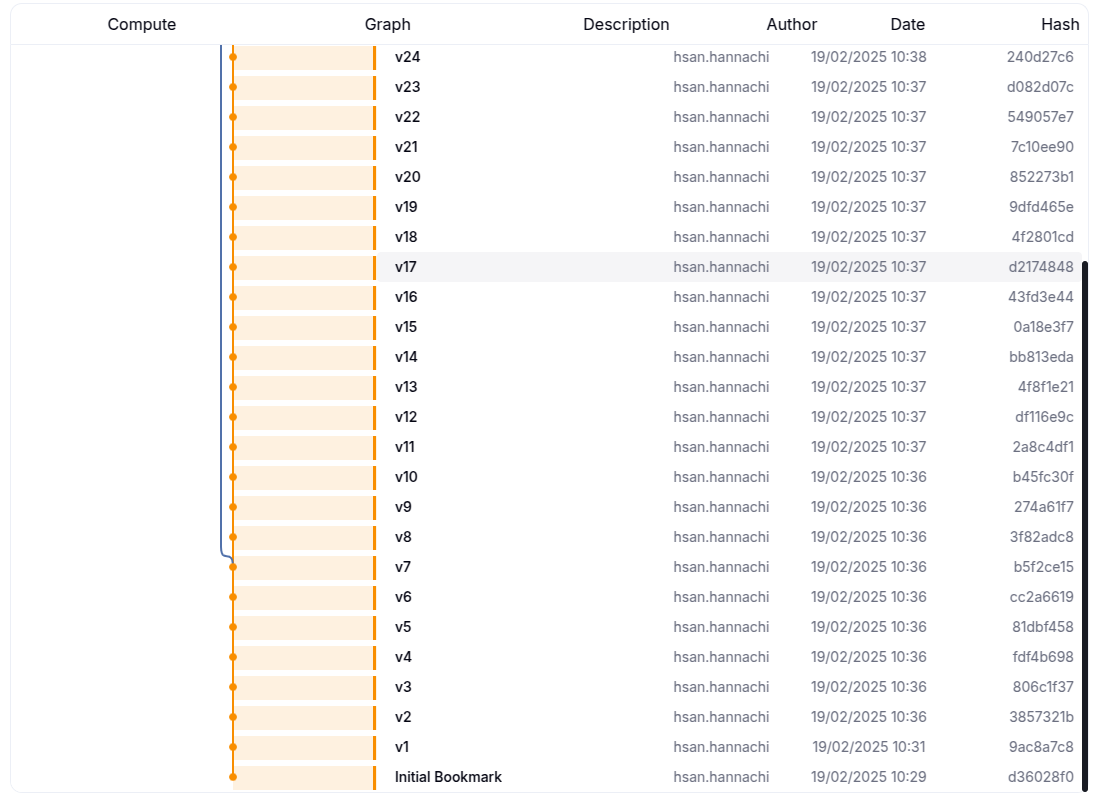Click the Hash column header

(x=1059, y=24)
